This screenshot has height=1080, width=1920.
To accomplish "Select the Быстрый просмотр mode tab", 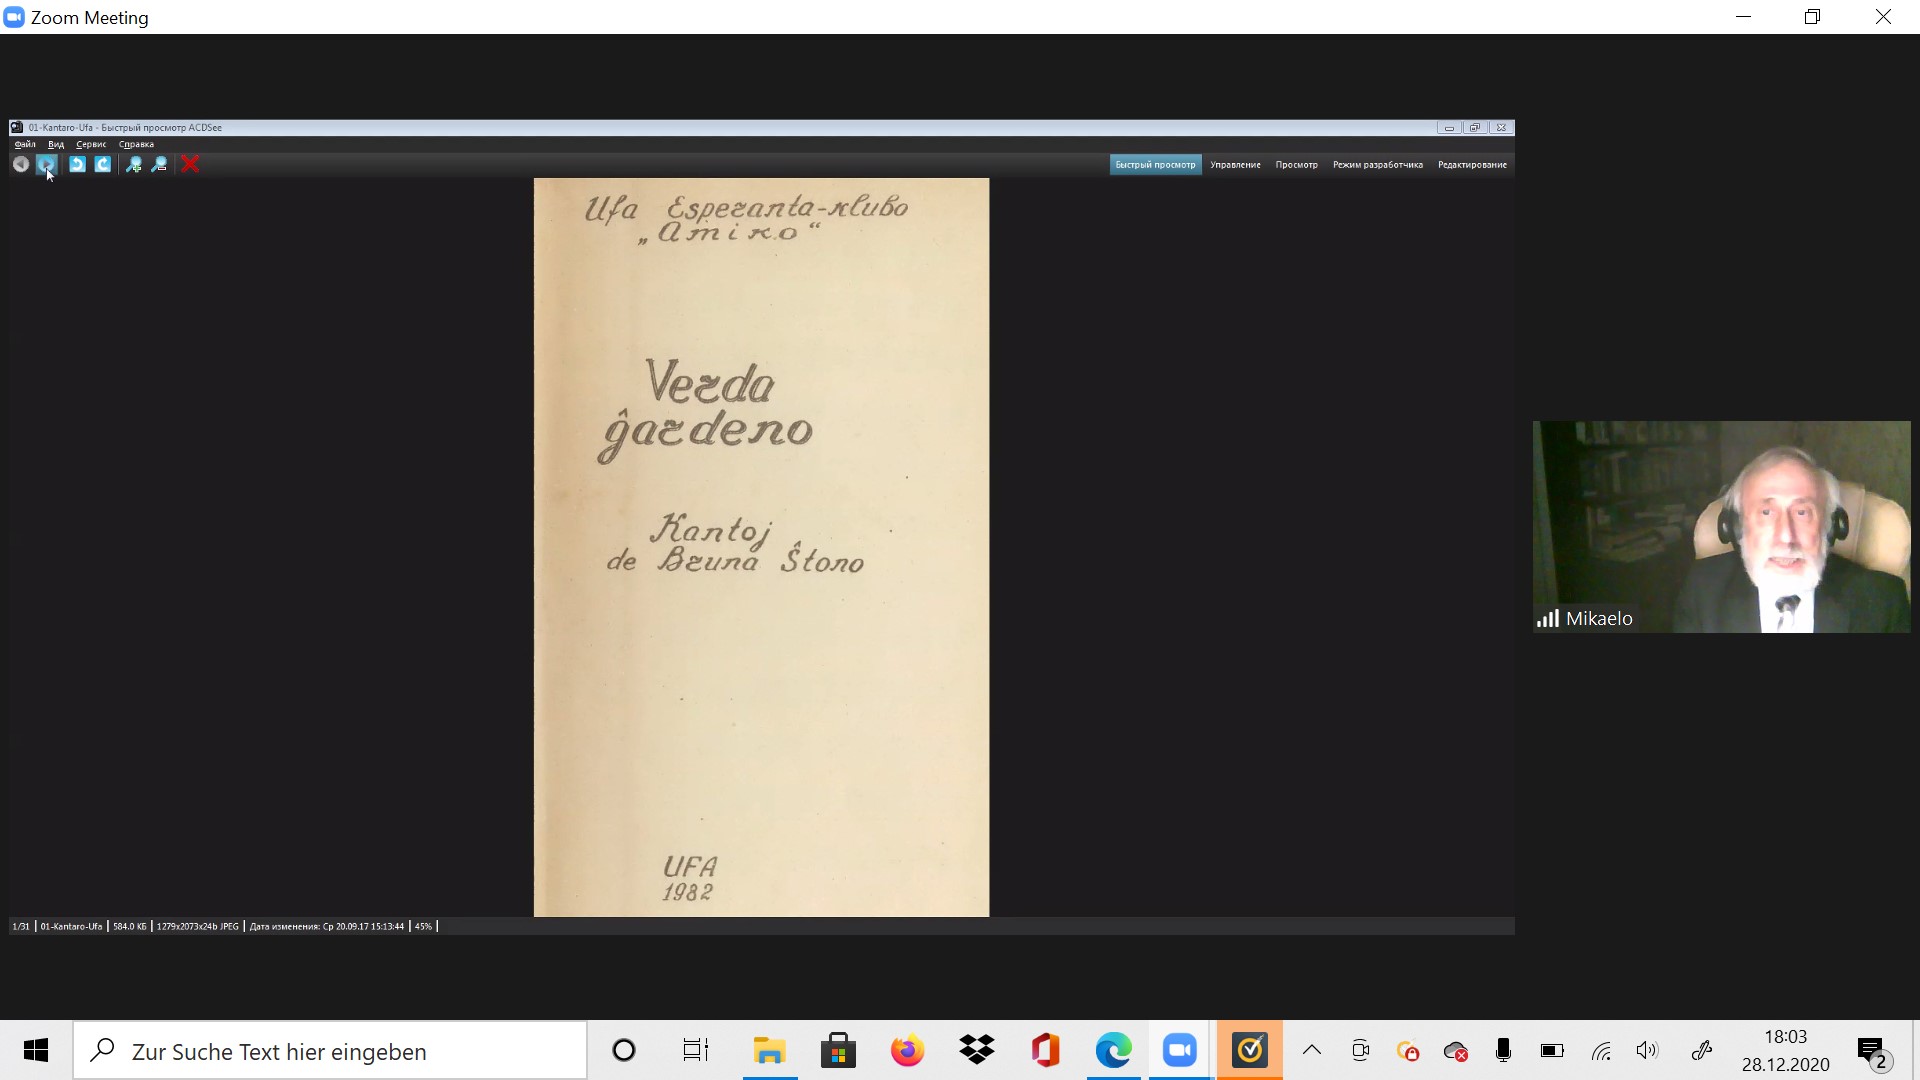I will [x=1155, y=164].
